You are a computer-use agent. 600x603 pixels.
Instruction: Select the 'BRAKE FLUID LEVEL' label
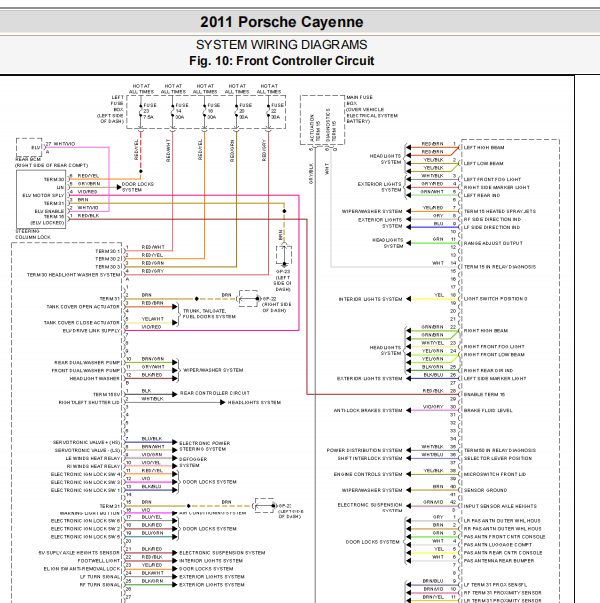(488, 411)
